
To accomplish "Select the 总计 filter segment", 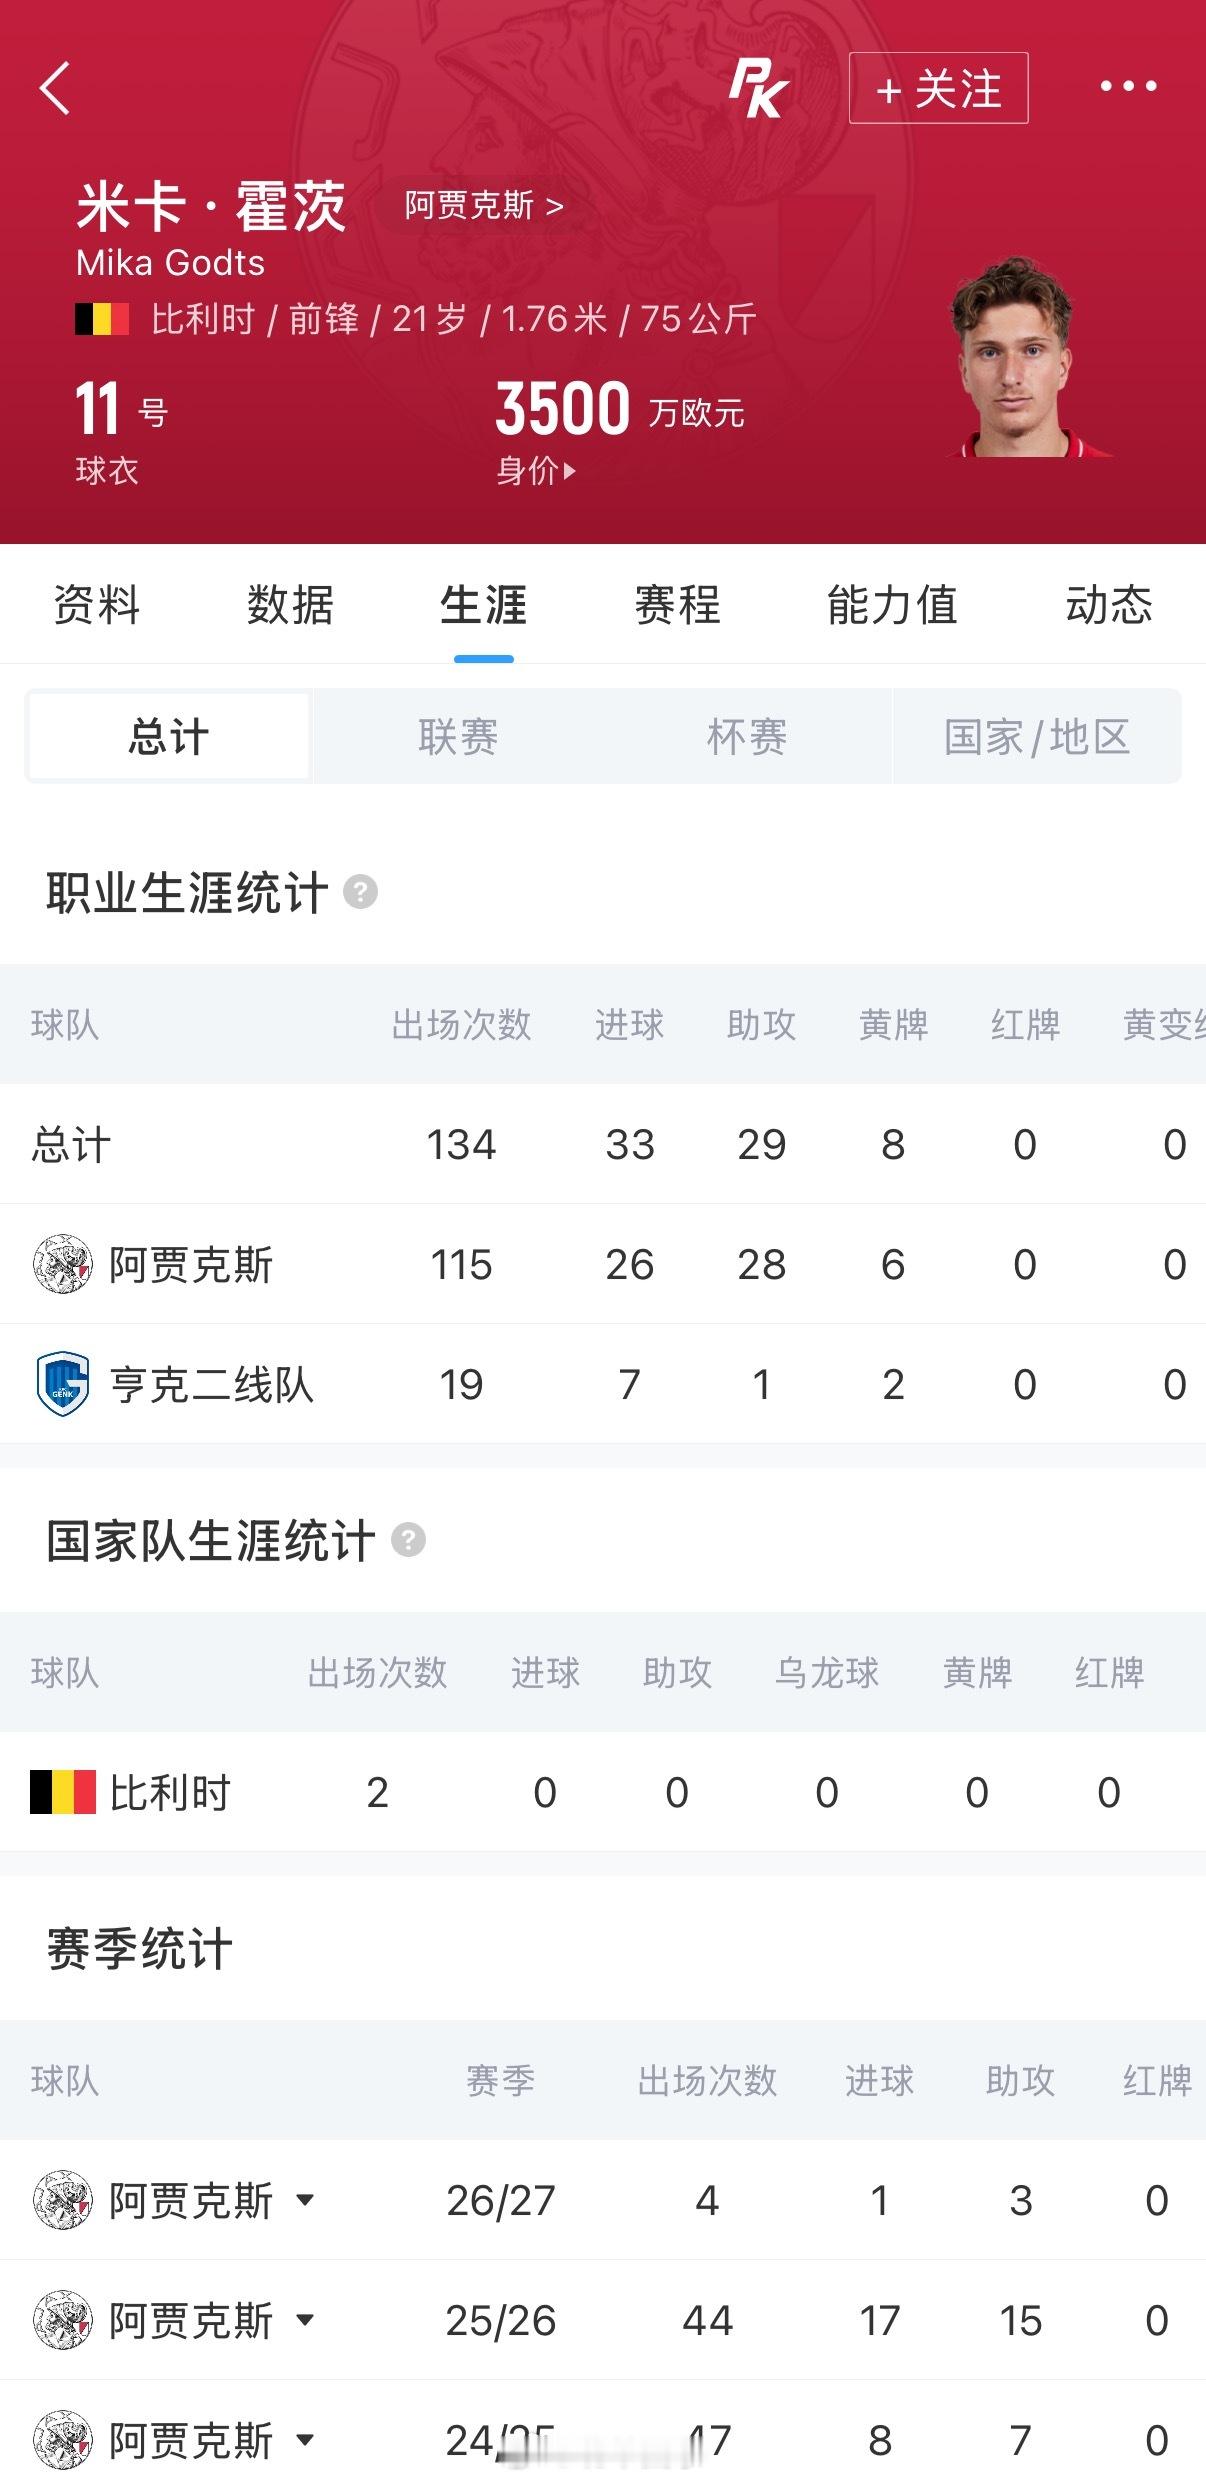I will click(x=169, y=736).
